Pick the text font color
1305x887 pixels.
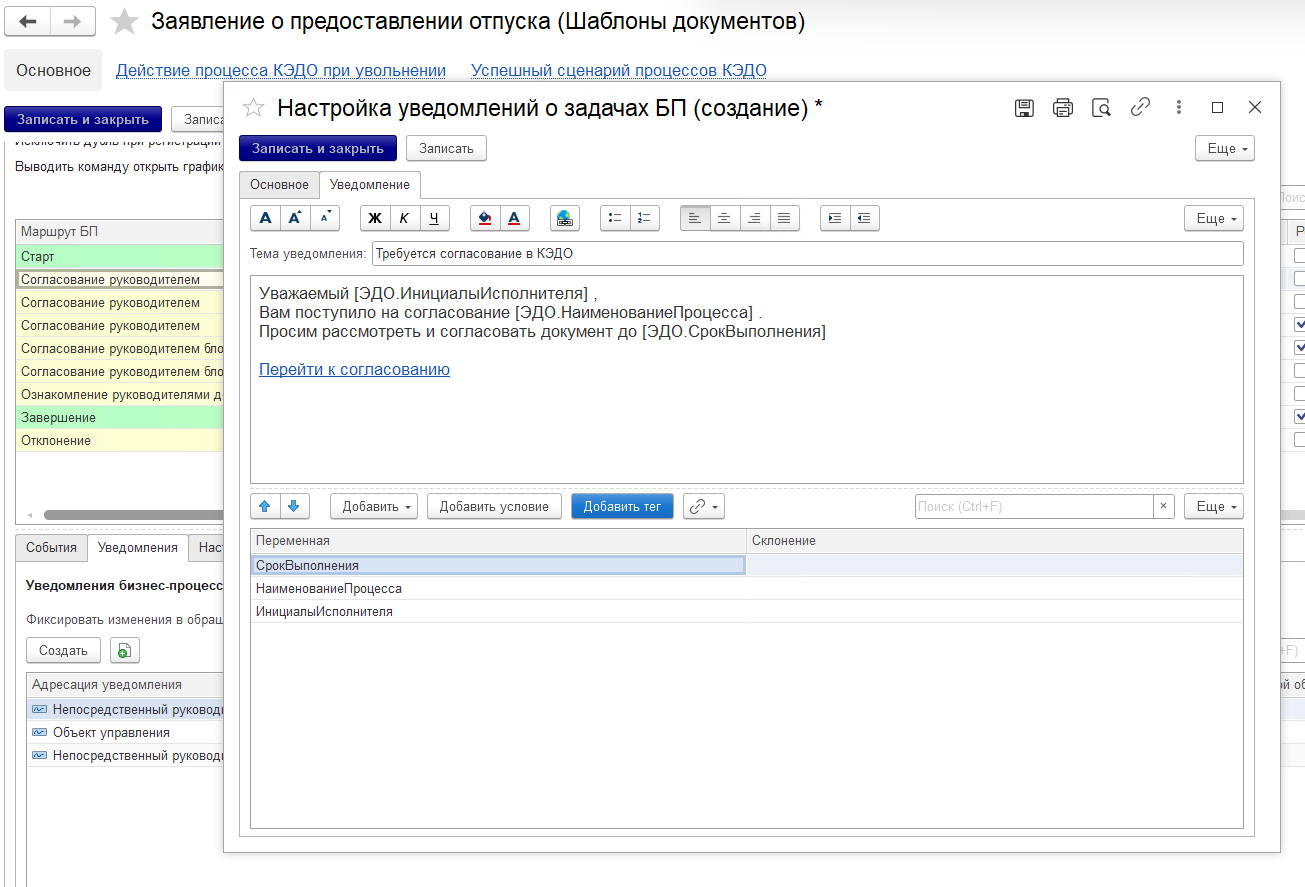(515, 218)
